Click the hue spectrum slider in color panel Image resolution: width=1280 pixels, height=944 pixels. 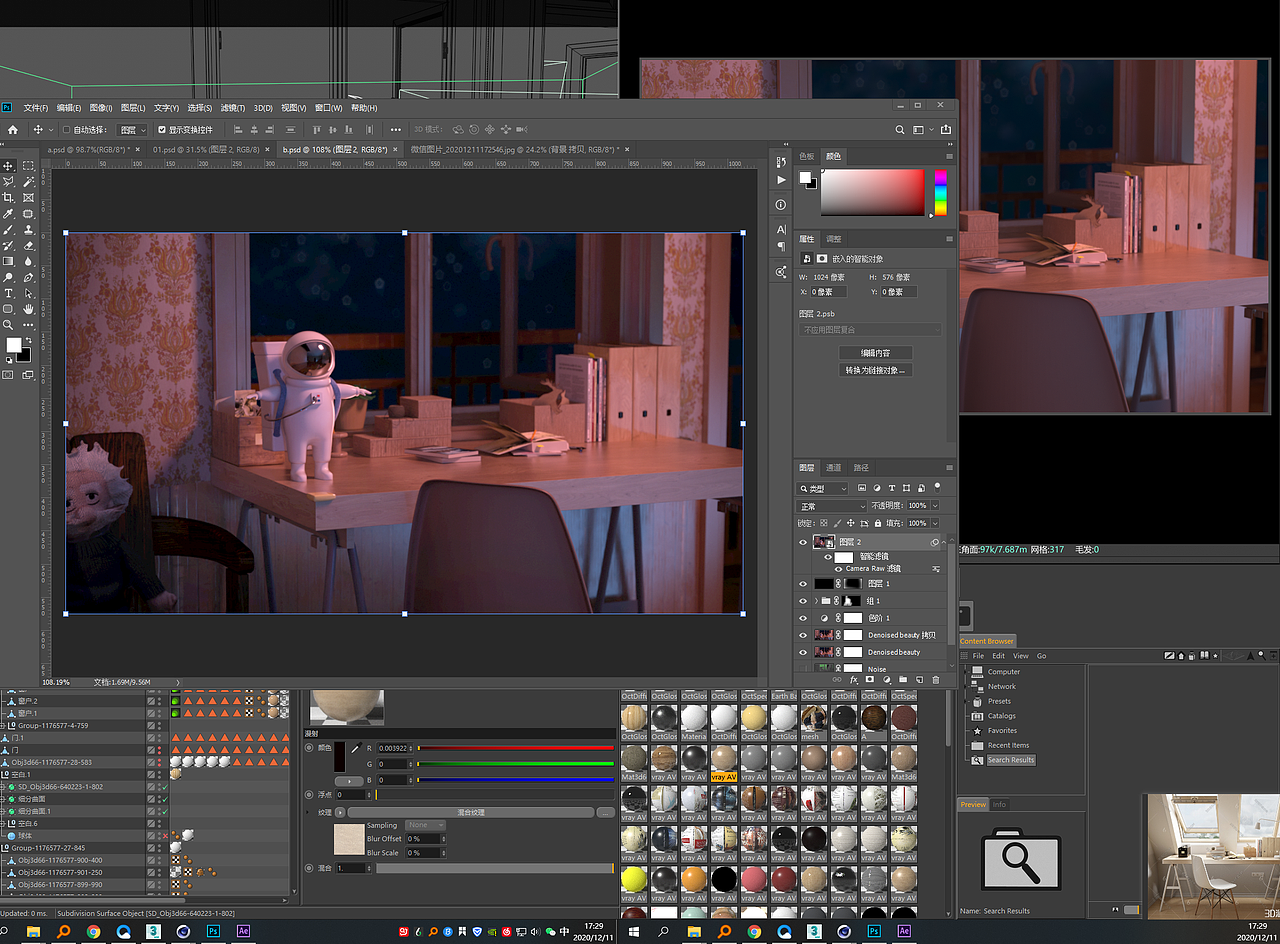pyautogui.click(x=940, y=192)
